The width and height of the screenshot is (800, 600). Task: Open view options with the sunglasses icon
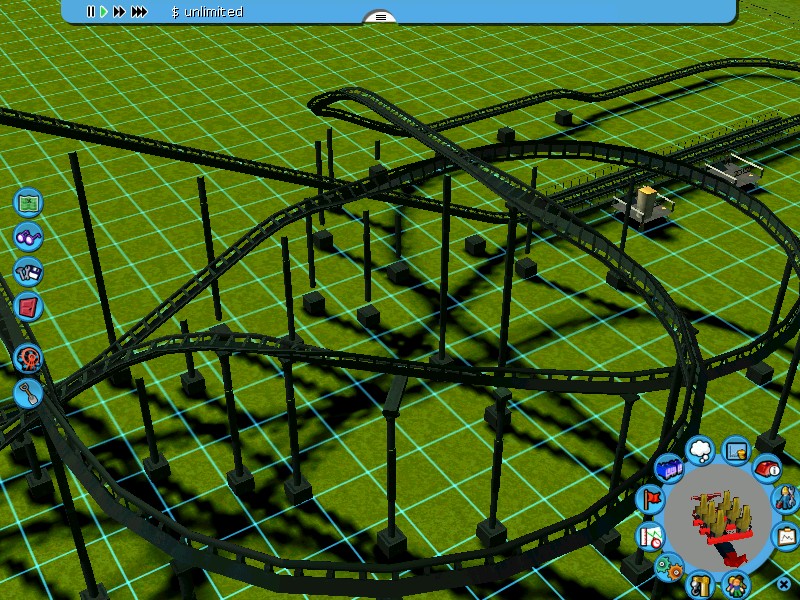28,237
